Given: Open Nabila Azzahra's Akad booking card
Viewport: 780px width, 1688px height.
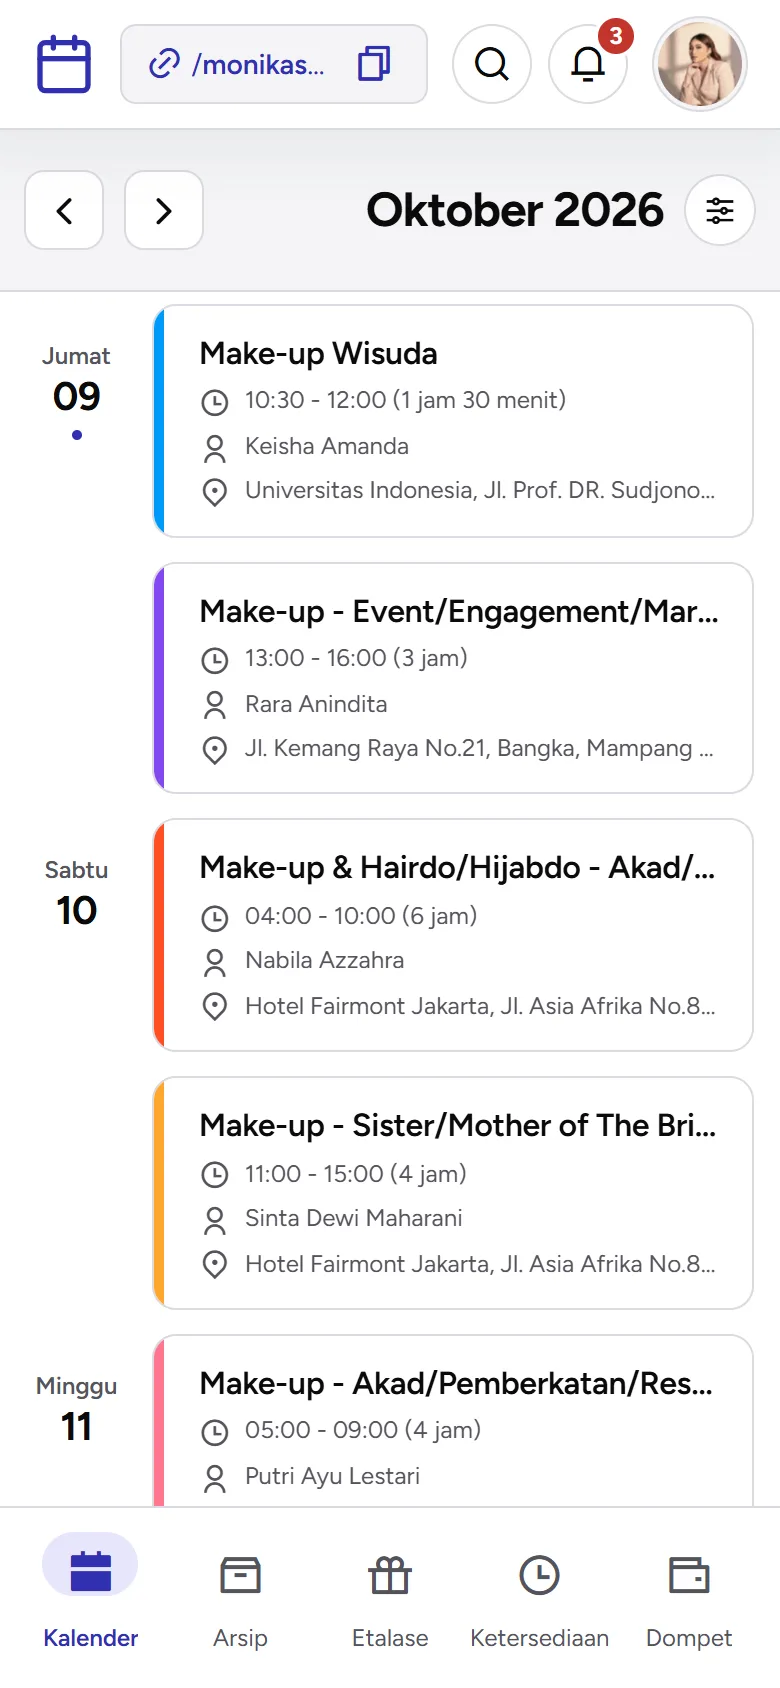Looking at the screenshot, I should click(x=453, y=935).
